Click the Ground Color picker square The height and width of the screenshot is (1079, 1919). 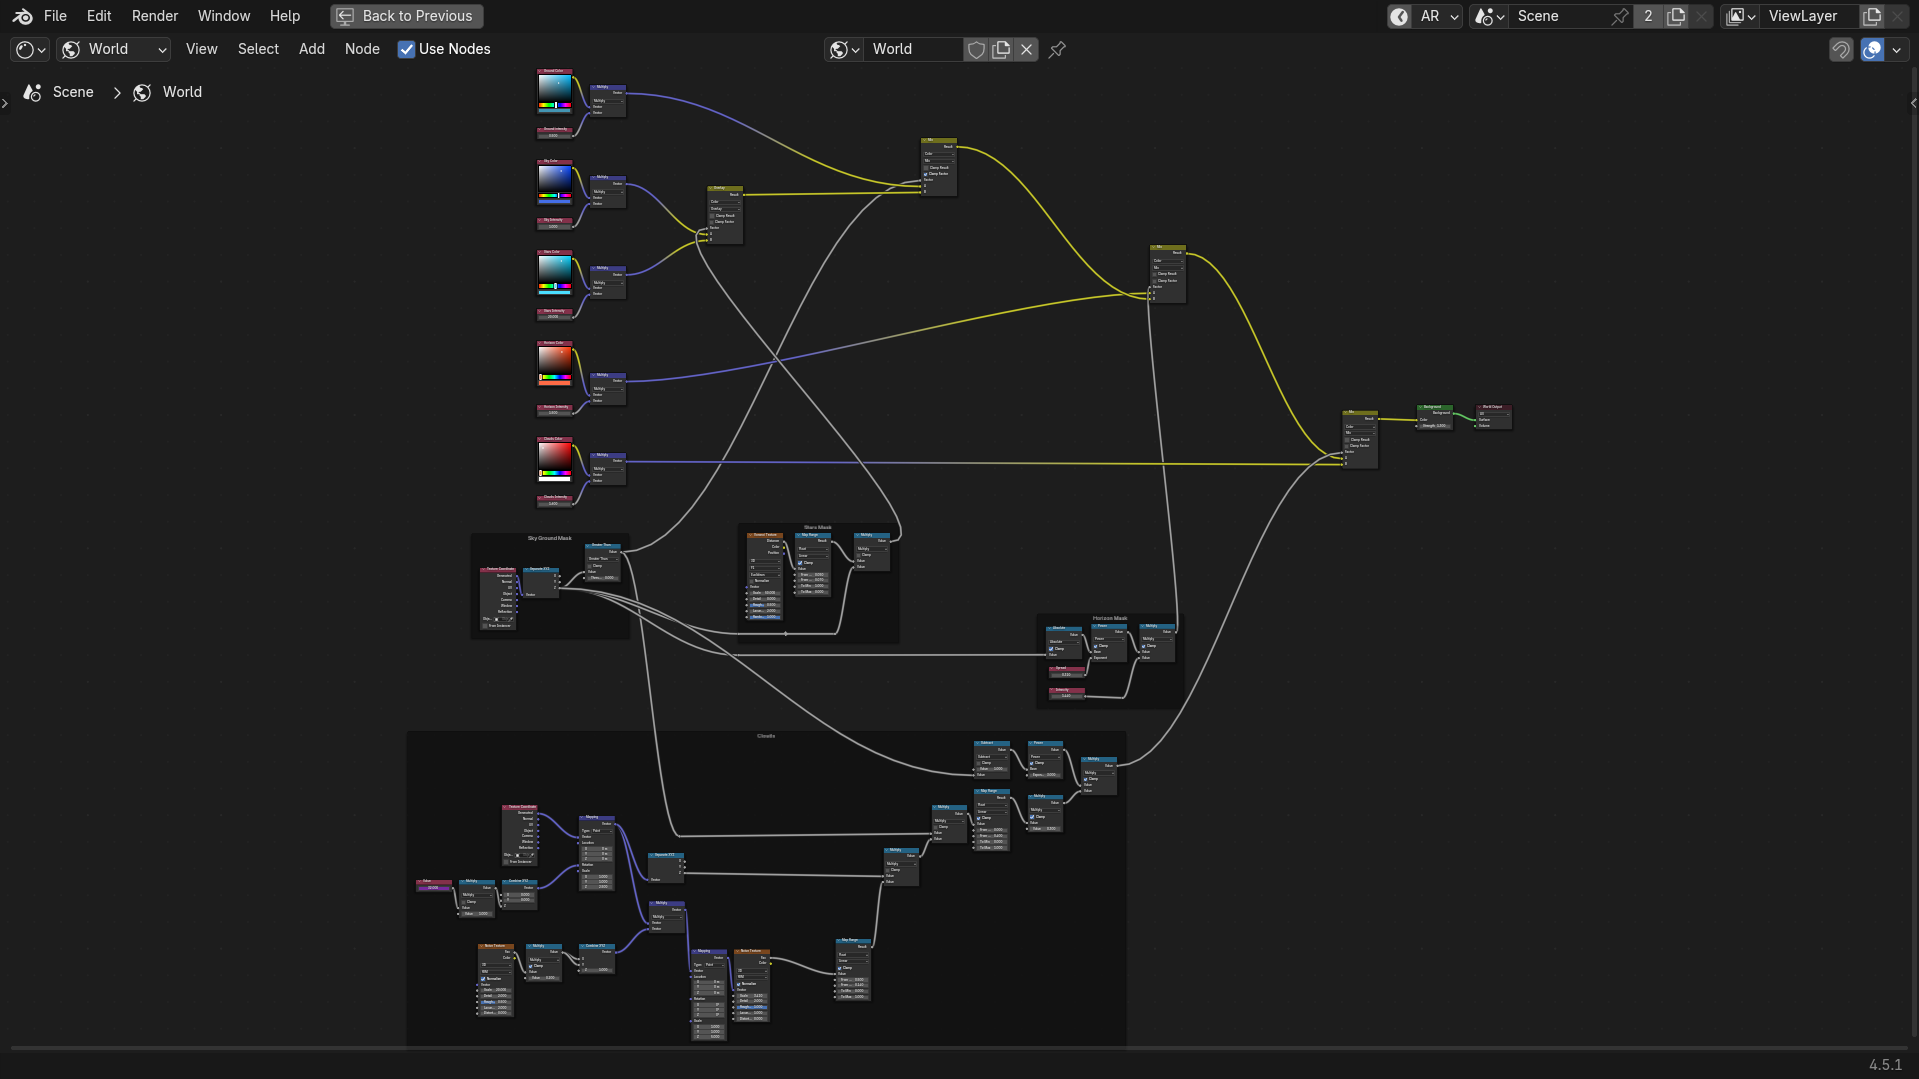[x=555, y=88]
